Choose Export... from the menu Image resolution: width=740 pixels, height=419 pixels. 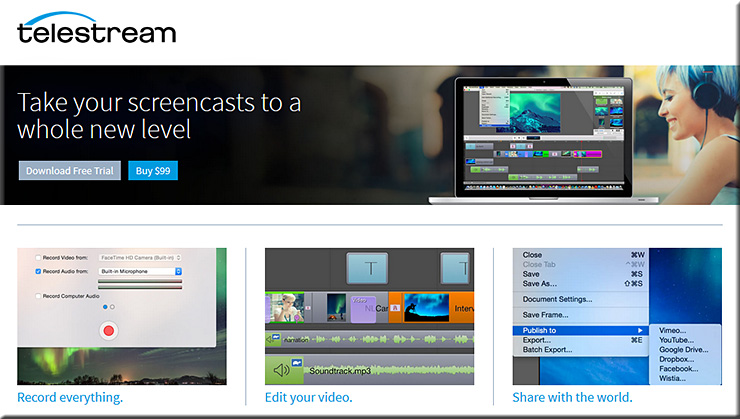[x=537, y=340]
